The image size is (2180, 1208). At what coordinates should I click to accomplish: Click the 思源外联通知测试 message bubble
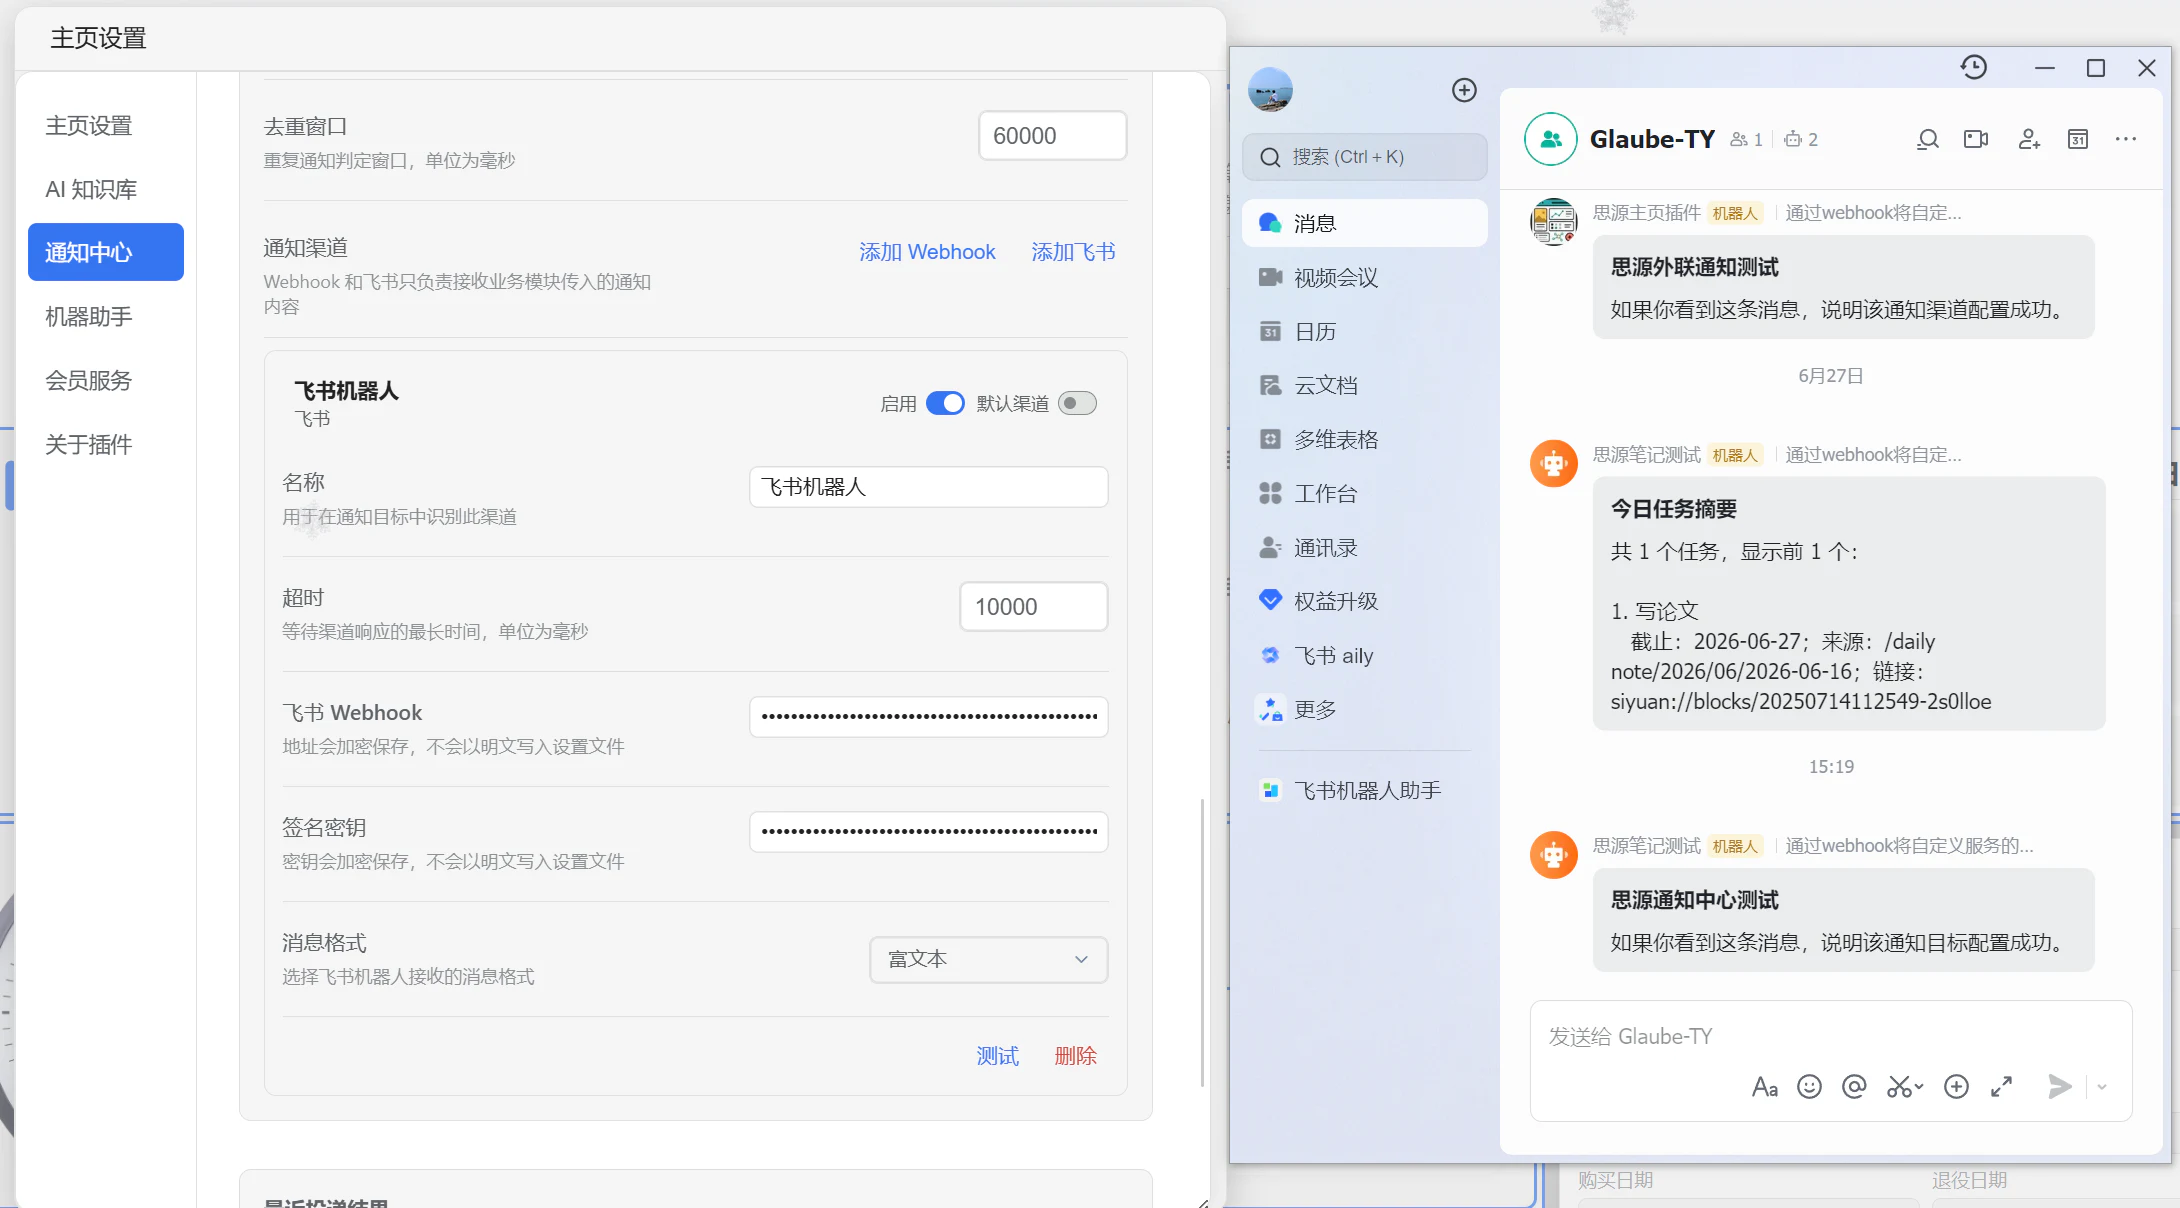pos(1843,287)
